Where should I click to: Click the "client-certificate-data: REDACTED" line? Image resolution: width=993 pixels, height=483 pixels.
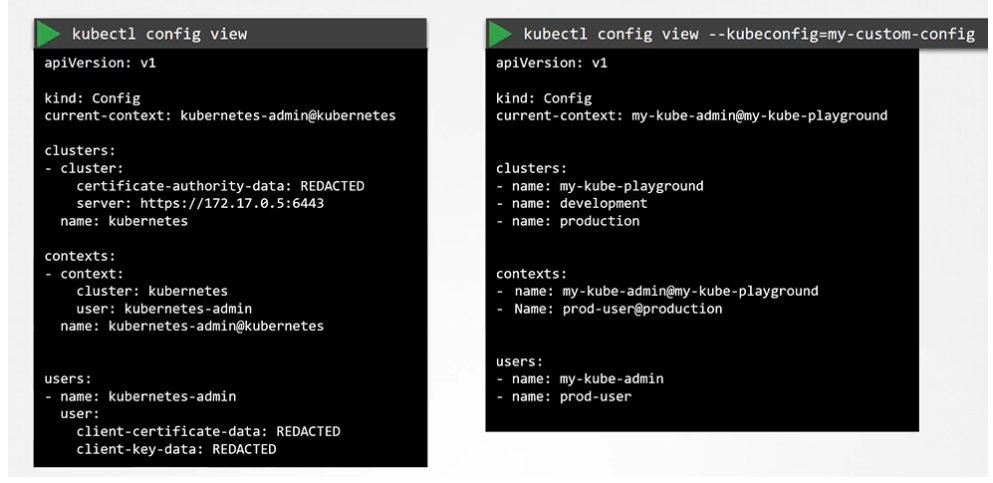coord(208,431)
